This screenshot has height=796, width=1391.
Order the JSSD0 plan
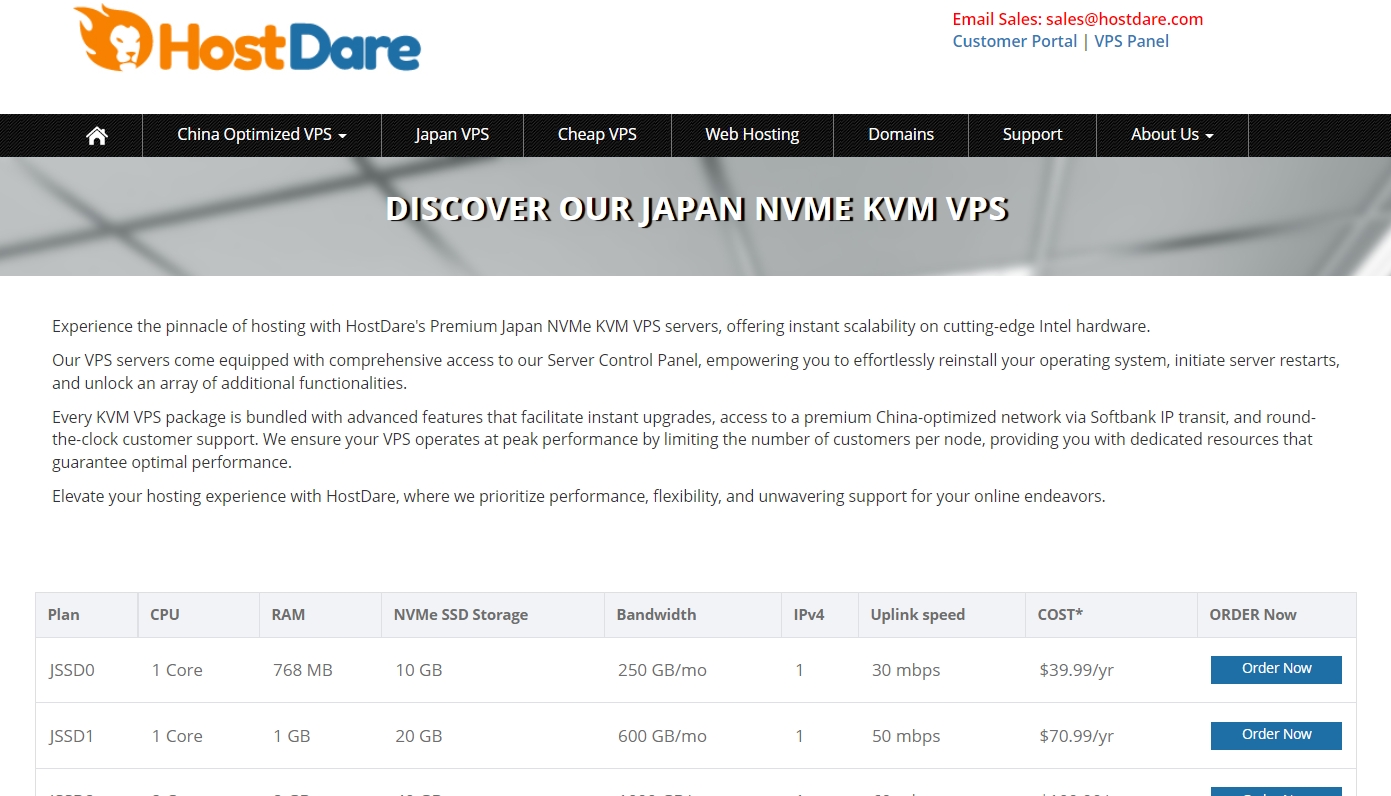point(1275,669)
